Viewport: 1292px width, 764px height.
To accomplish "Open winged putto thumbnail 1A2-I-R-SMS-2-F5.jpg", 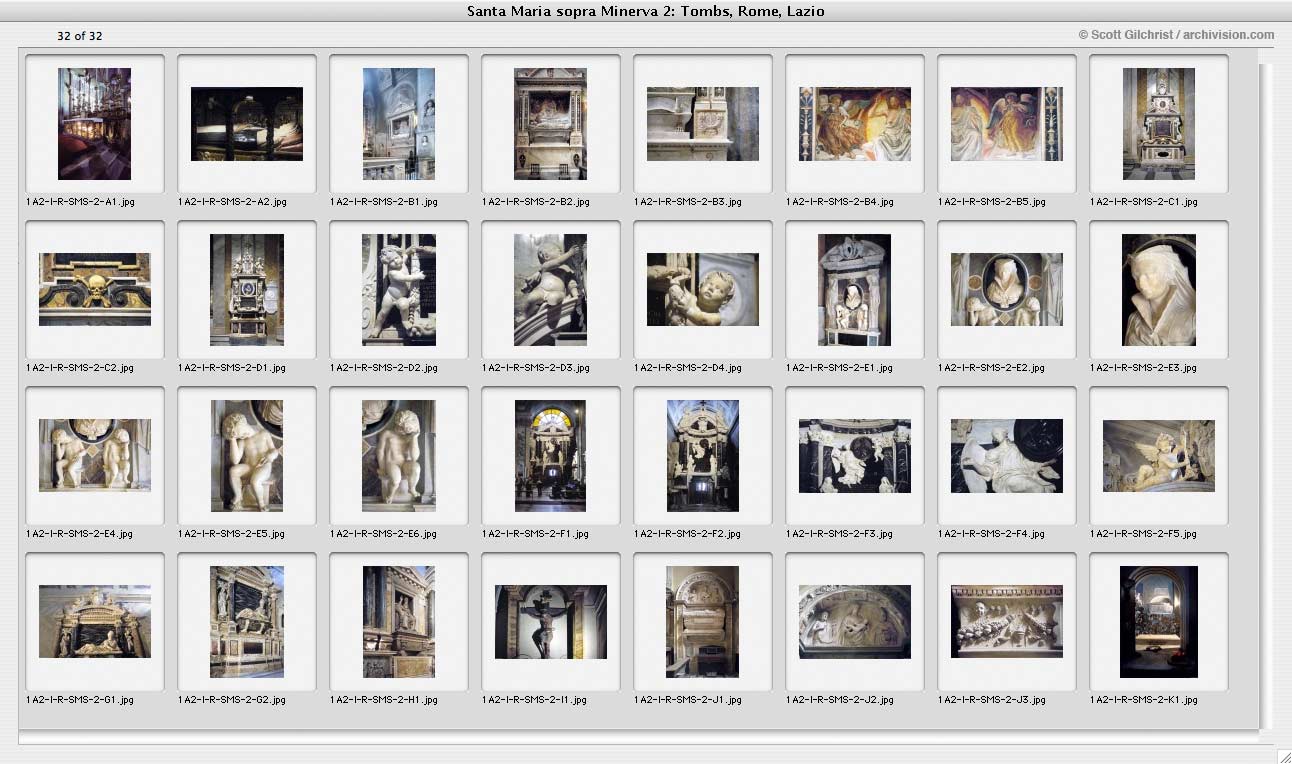I will [x=1159, y=456].
